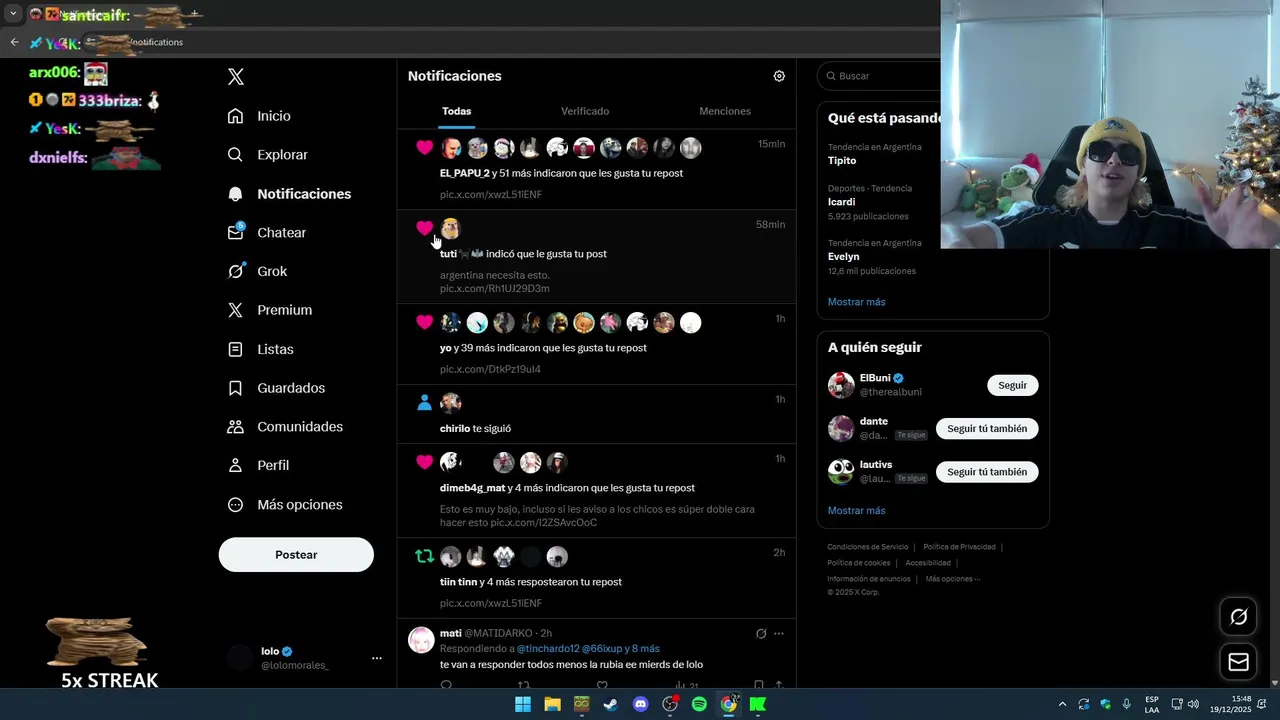Click the repost icon on tiin tinn notification

pos(424,556)
